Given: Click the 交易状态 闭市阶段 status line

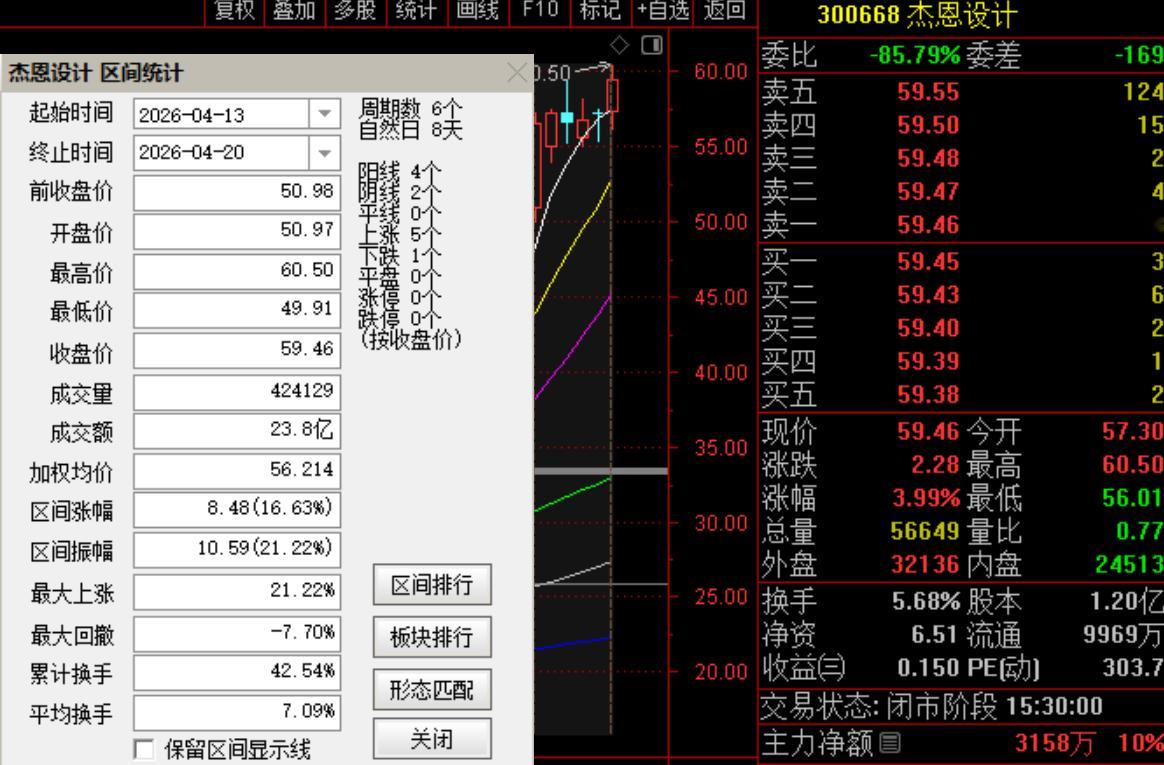Looking at the screenshot, I should 932,706.
